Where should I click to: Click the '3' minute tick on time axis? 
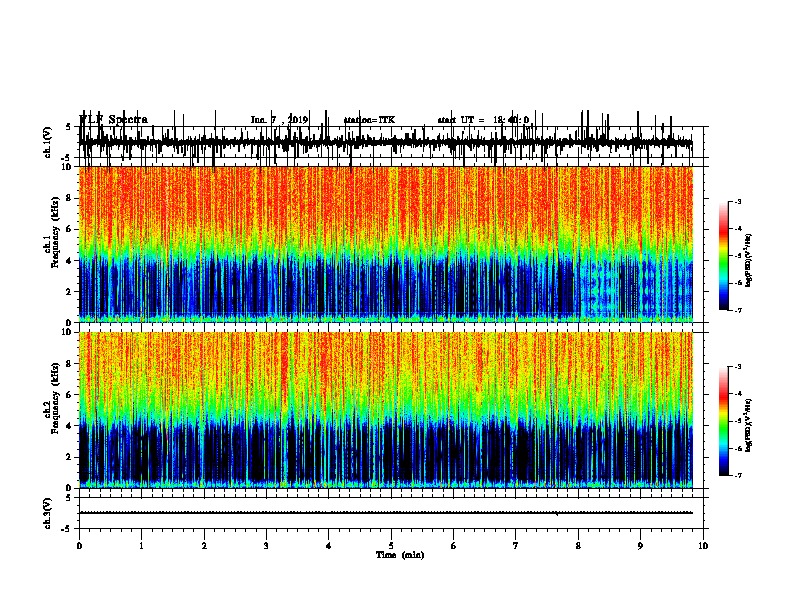pyautogui.click(x=266, y=546)
